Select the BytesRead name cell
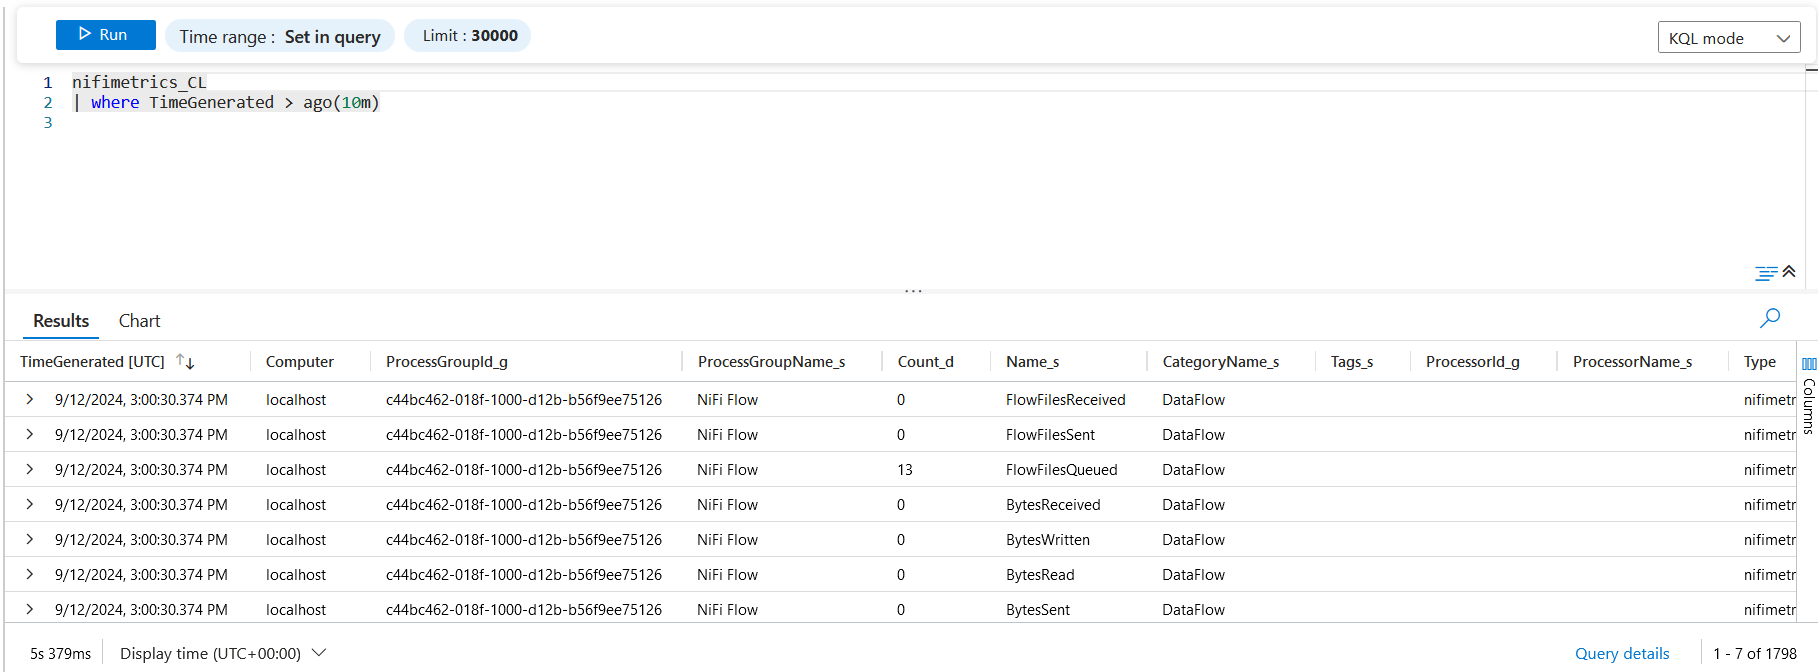1818x672 pixels. click(x=1040, y=574)
